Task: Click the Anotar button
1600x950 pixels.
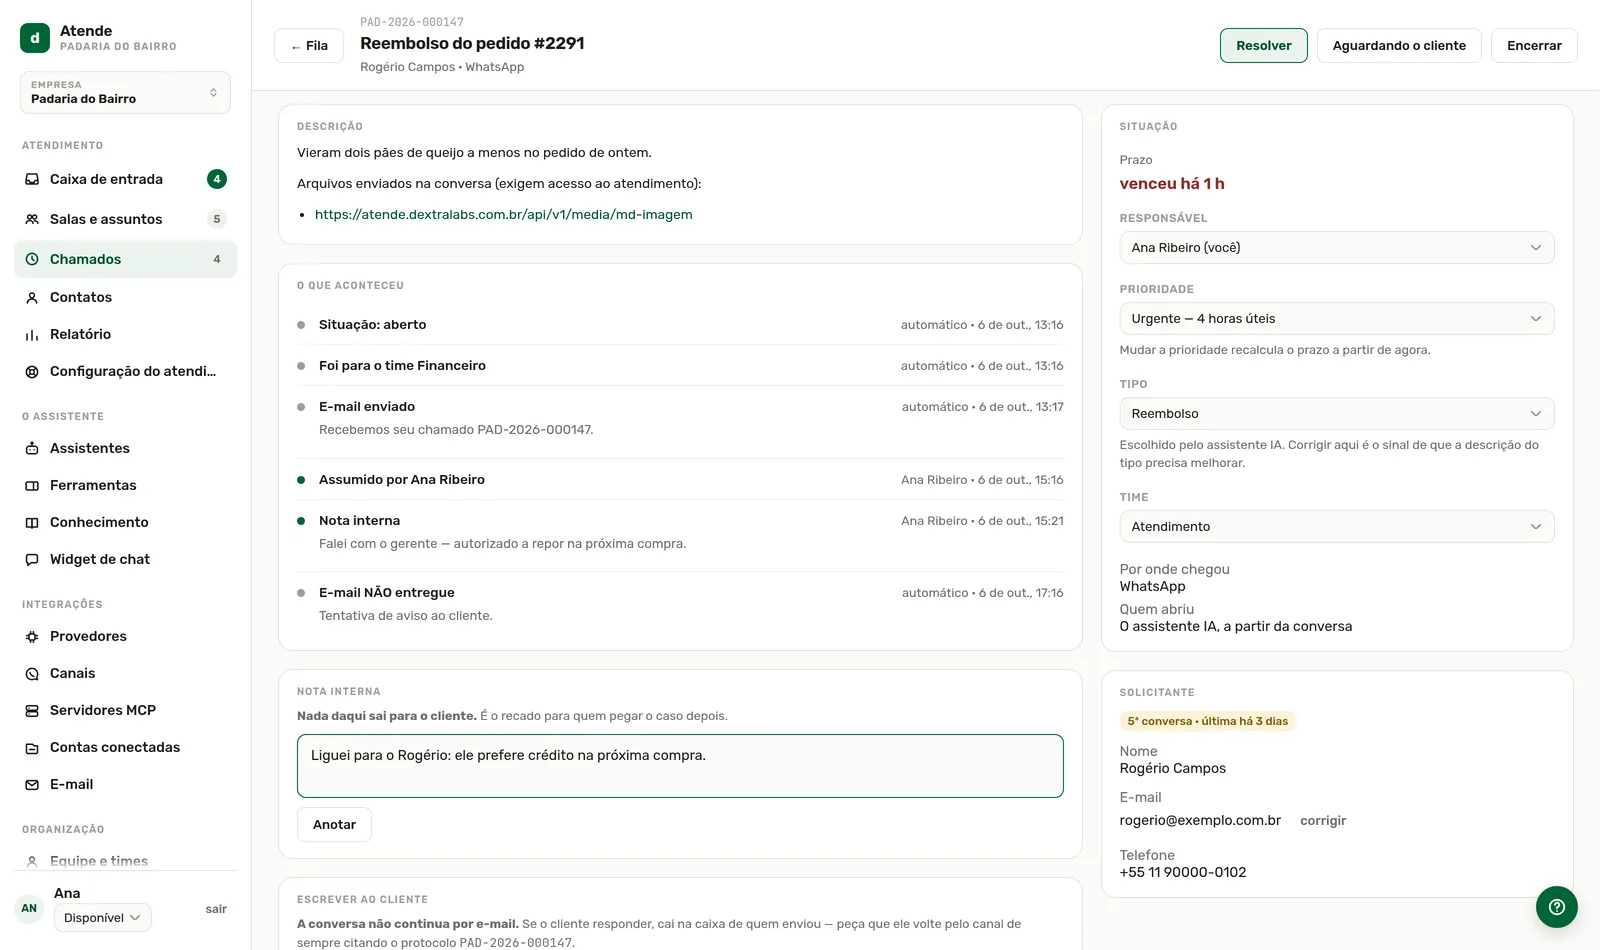Action: pyautogui.click(x=334, y=824)
